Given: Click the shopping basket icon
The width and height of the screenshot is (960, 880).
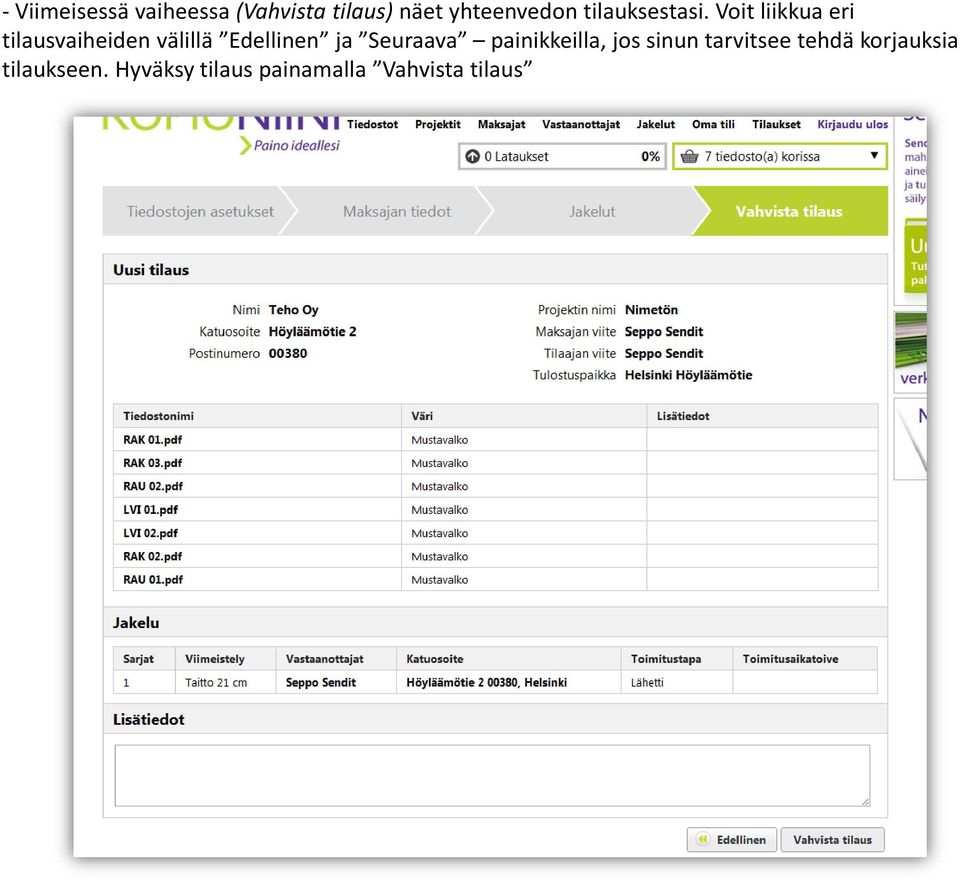Looking at the screenshot, I should coord(689,156).
